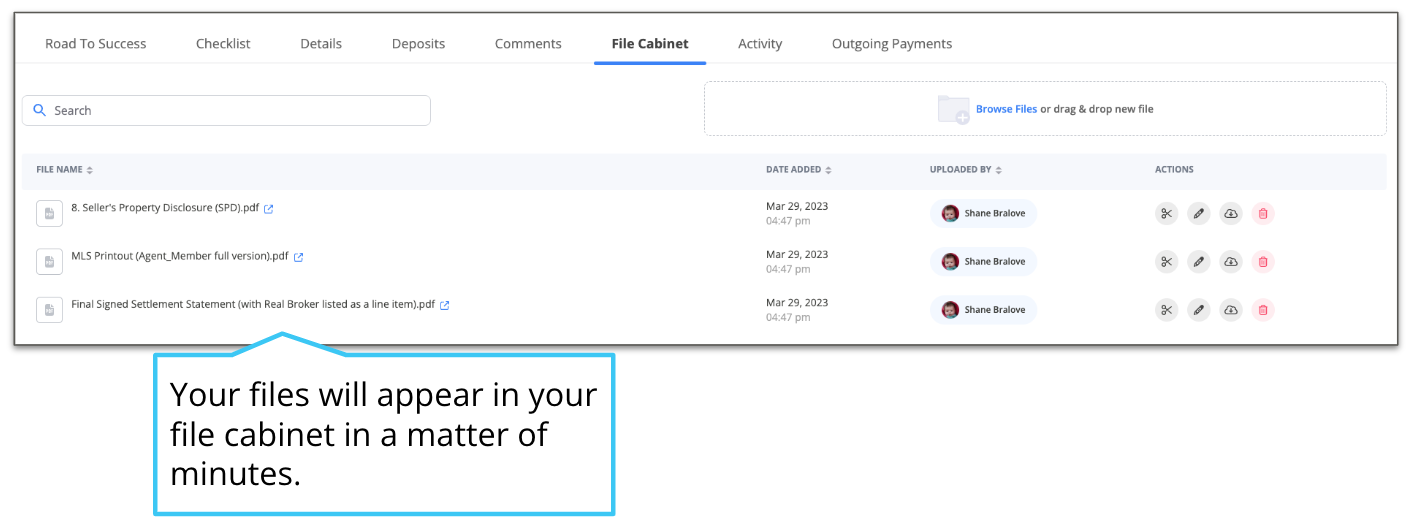
Task: Click the document icon beside Final Signed Settlement Statement
Action: tap(49, 310)
